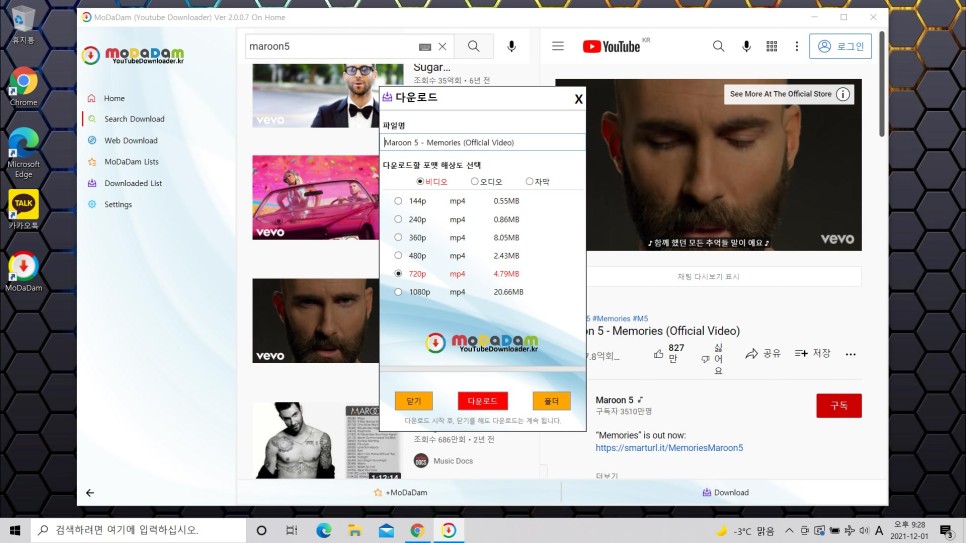Click YouTube search magnifier icon

pos(718,46)
